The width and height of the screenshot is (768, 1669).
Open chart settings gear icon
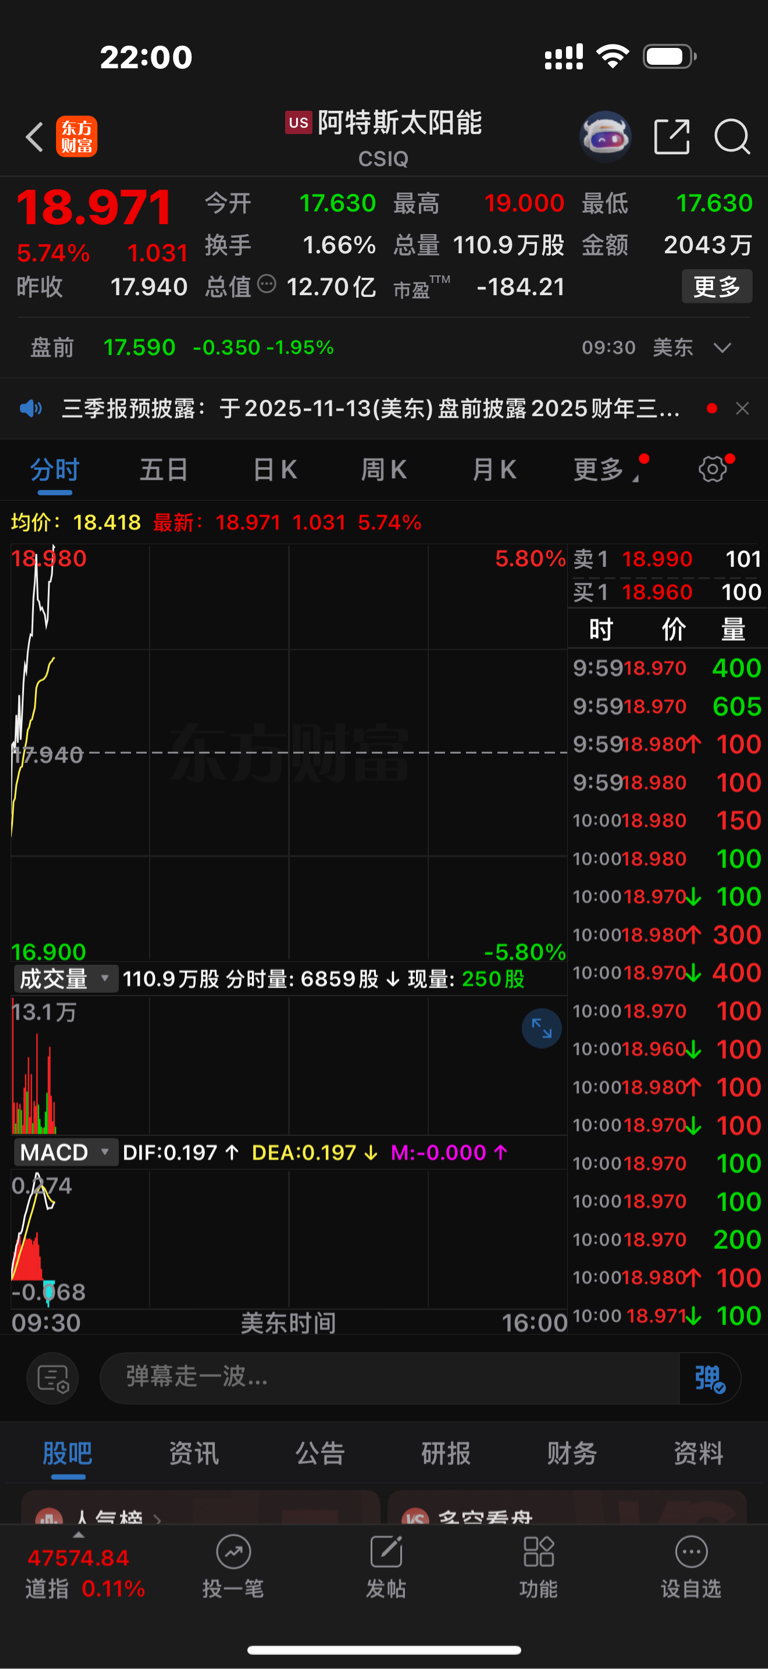point(713,468)
